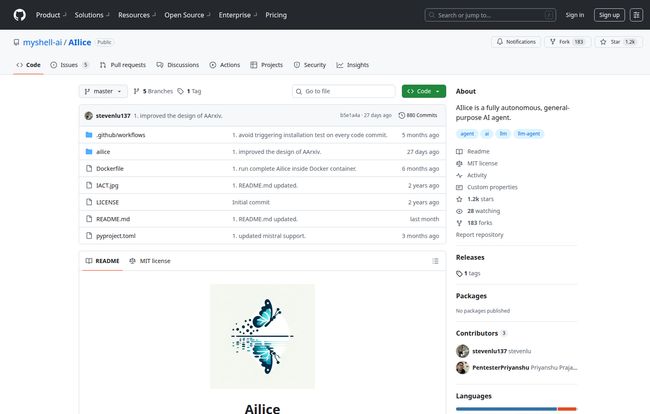This screenshot has width=650, height=414.
Task: Expand the Product menu
Action: [x=51, y=15]
